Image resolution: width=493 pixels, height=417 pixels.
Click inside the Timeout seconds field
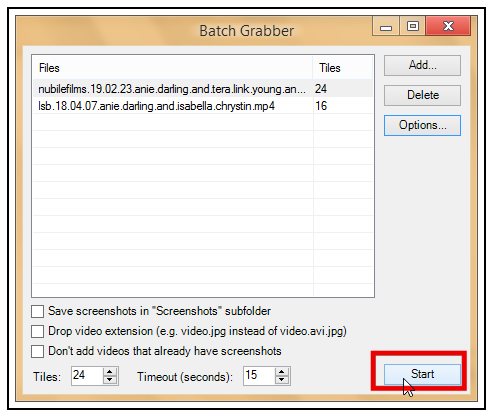pyautogui.click(x=259, y=376)
